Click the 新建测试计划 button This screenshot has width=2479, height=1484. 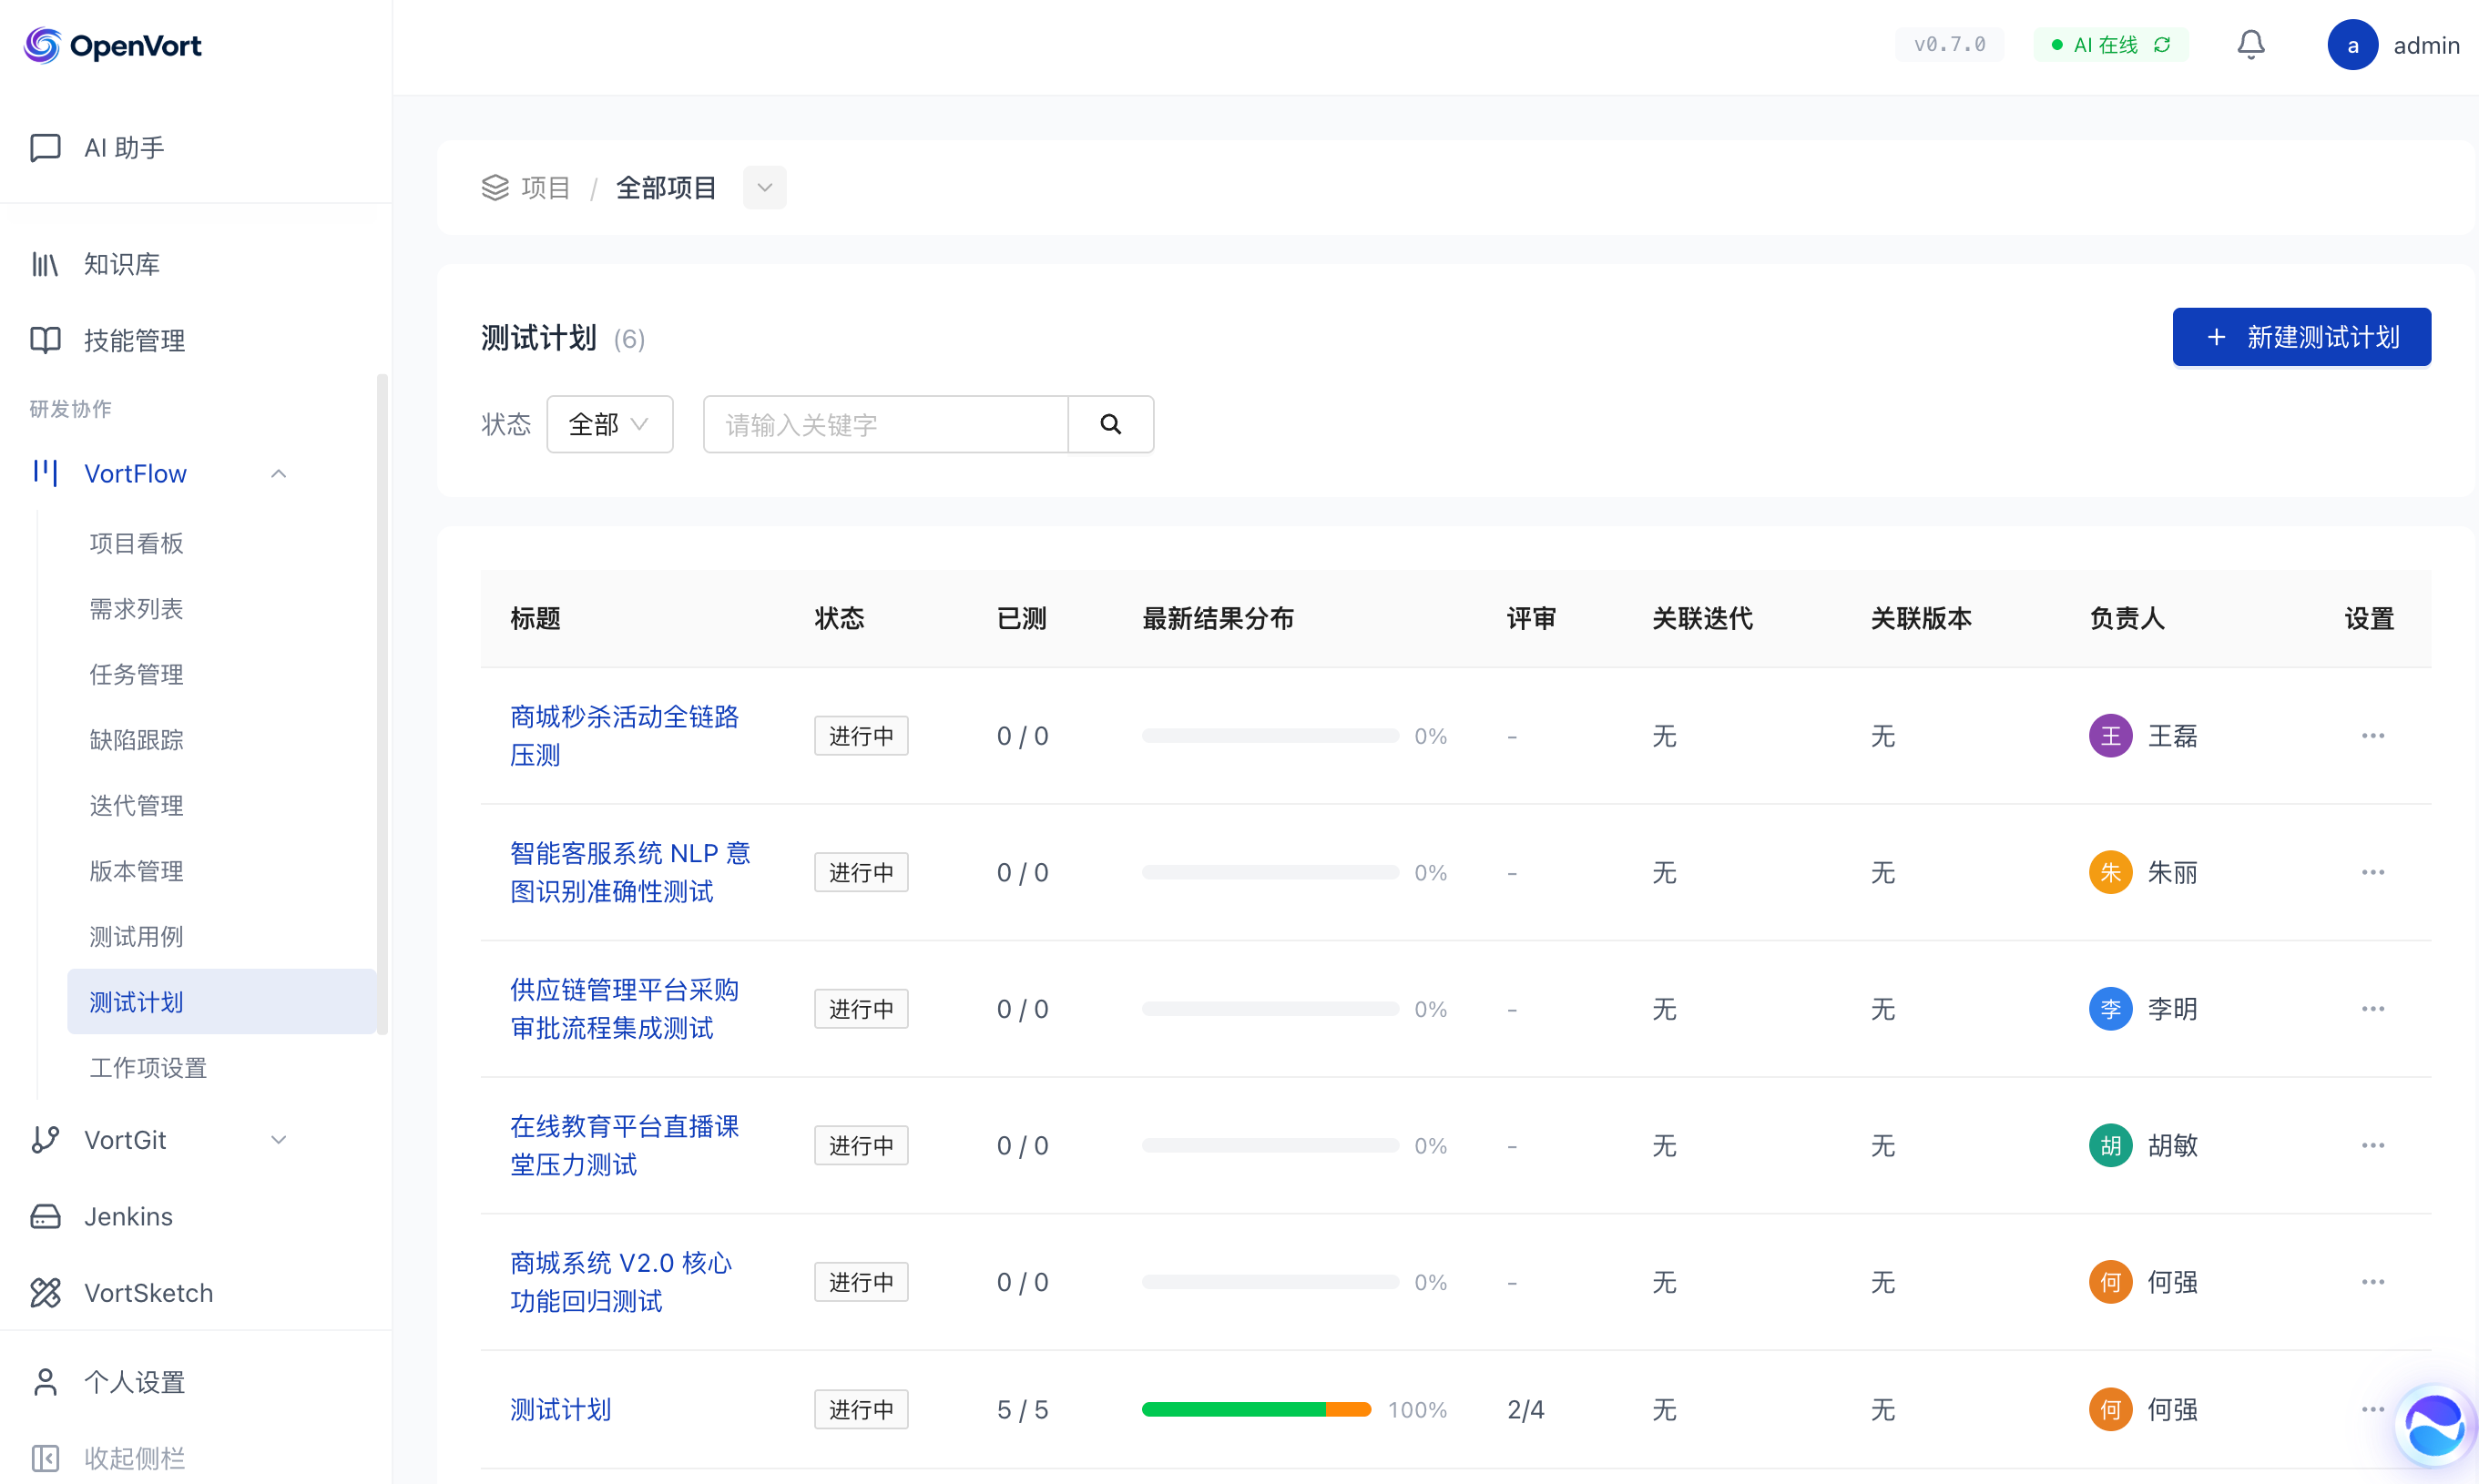tap(2301, 337)
